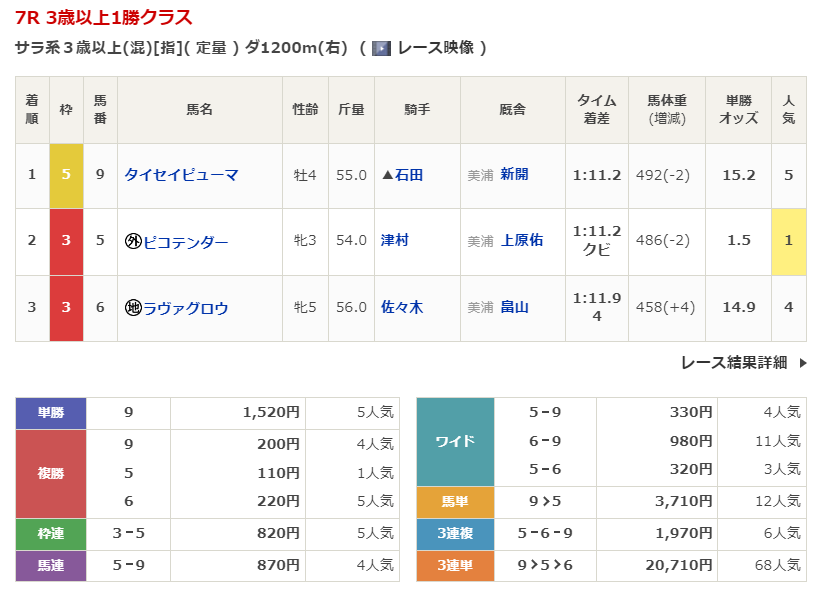Click the yellow frame 5 color box

click(66, 175)
